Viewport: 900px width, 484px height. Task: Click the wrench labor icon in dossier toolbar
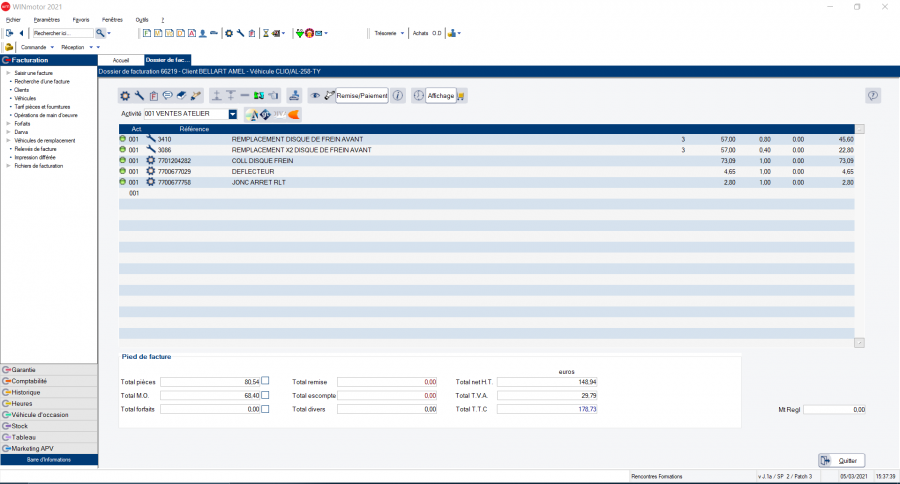(139, 96)
